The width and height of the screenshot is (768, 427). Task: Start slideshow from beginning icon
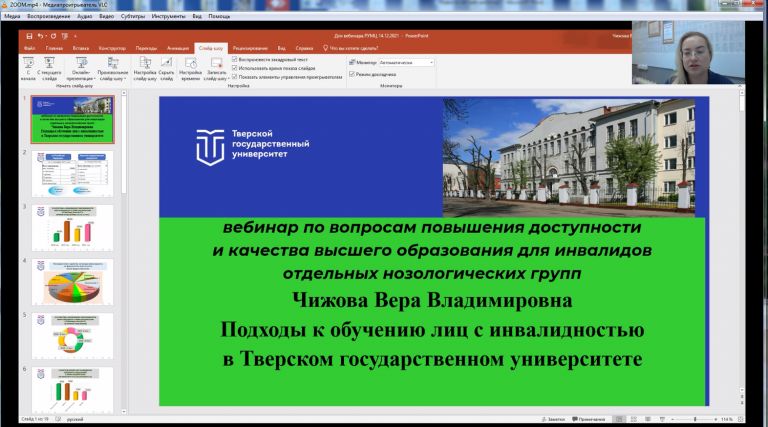(28, 67)
